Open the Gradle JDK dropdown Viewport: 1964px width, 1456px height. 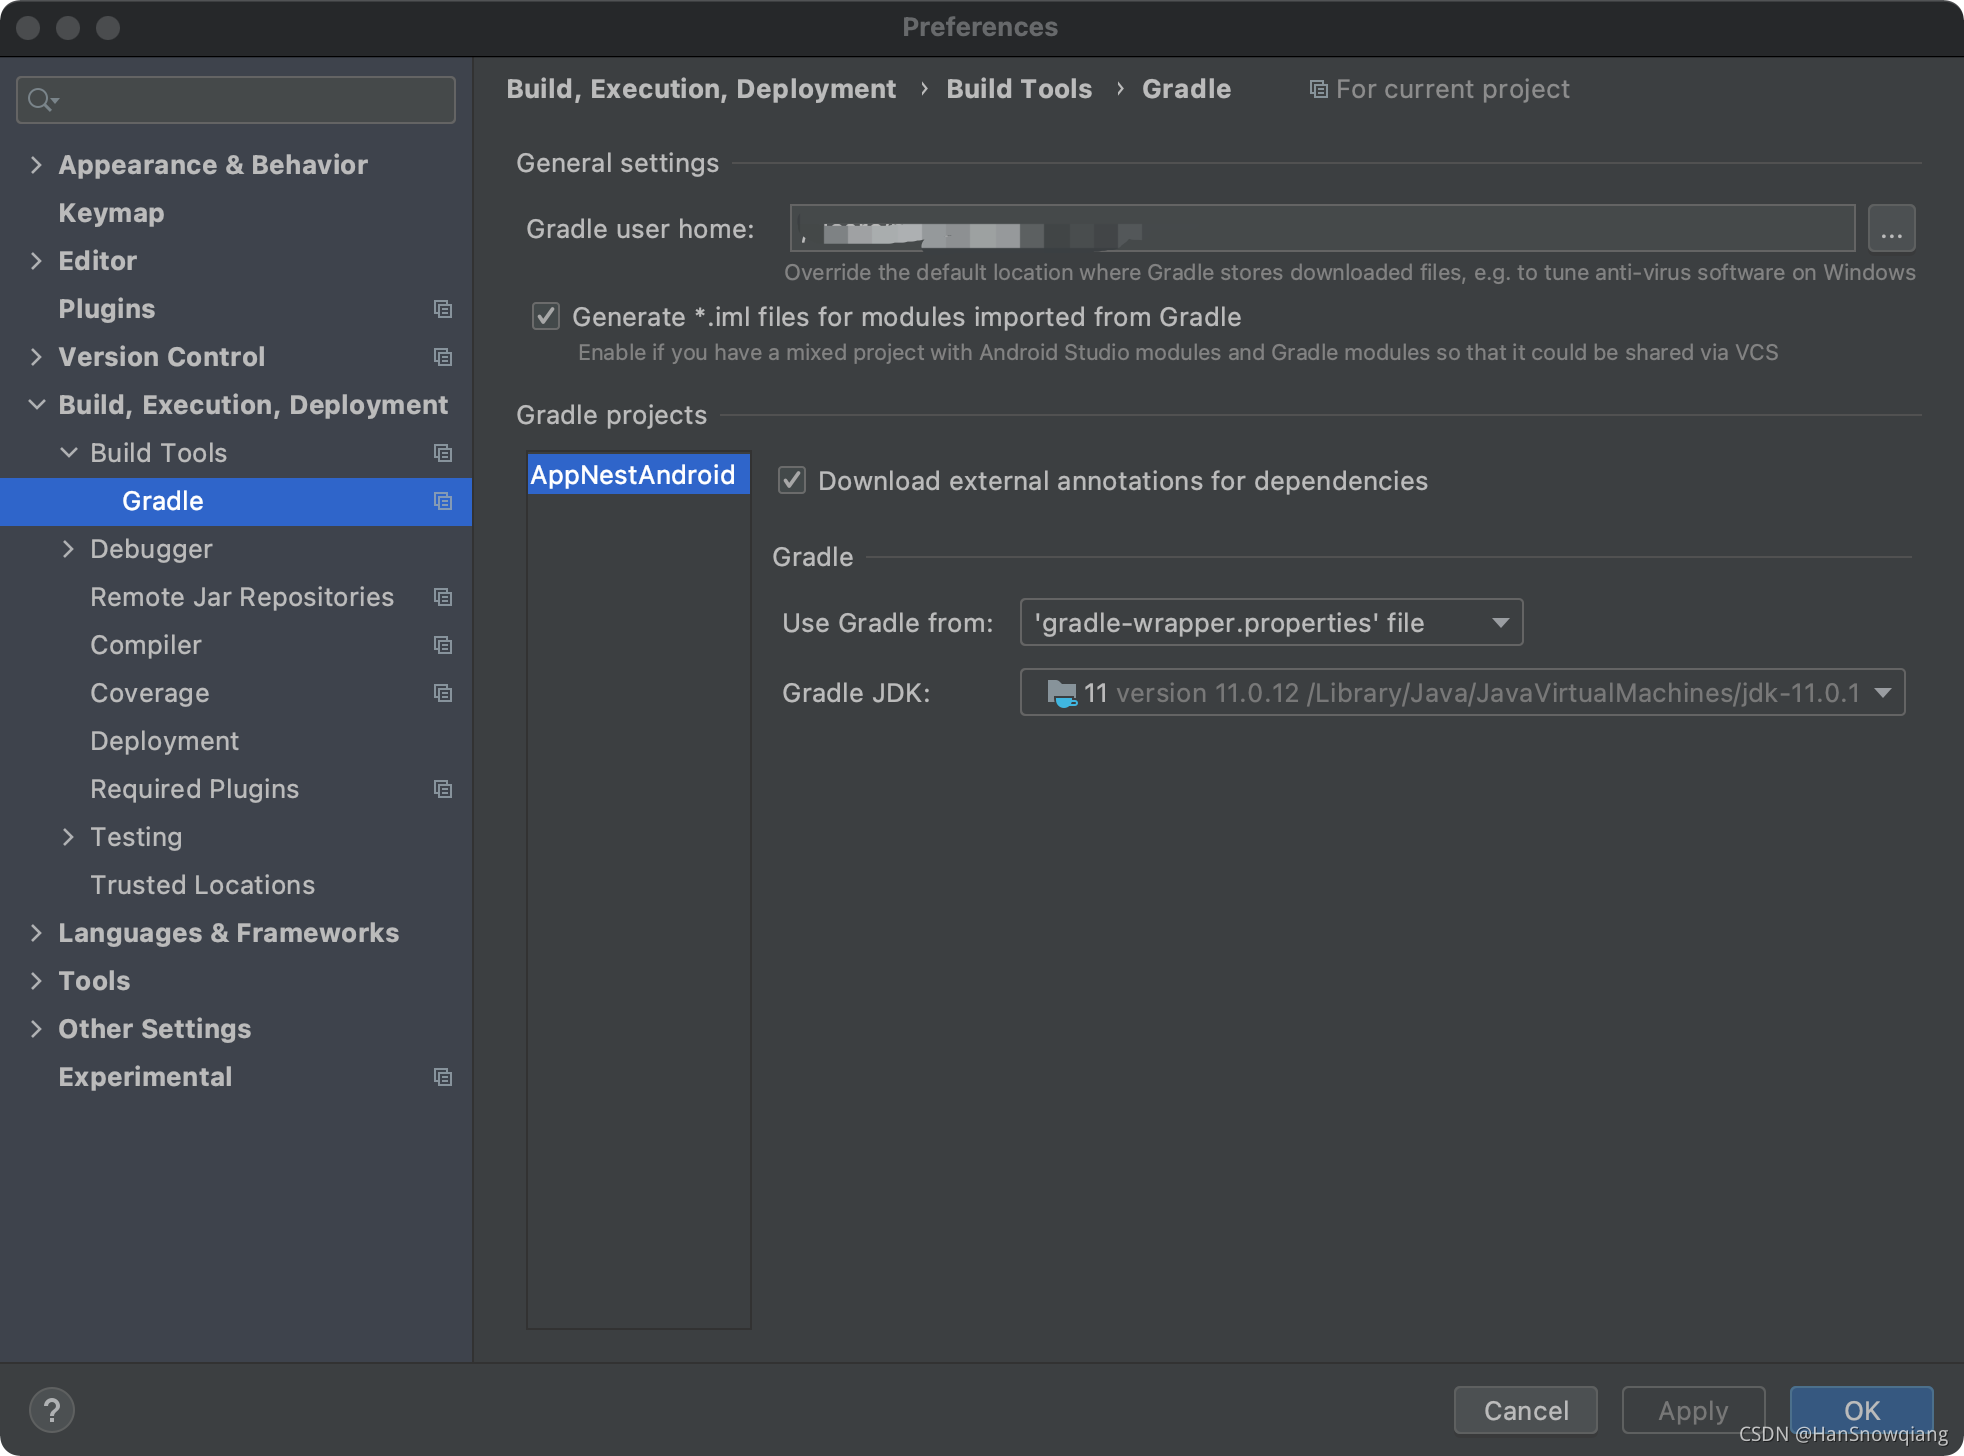click(x=1462, y=693)
